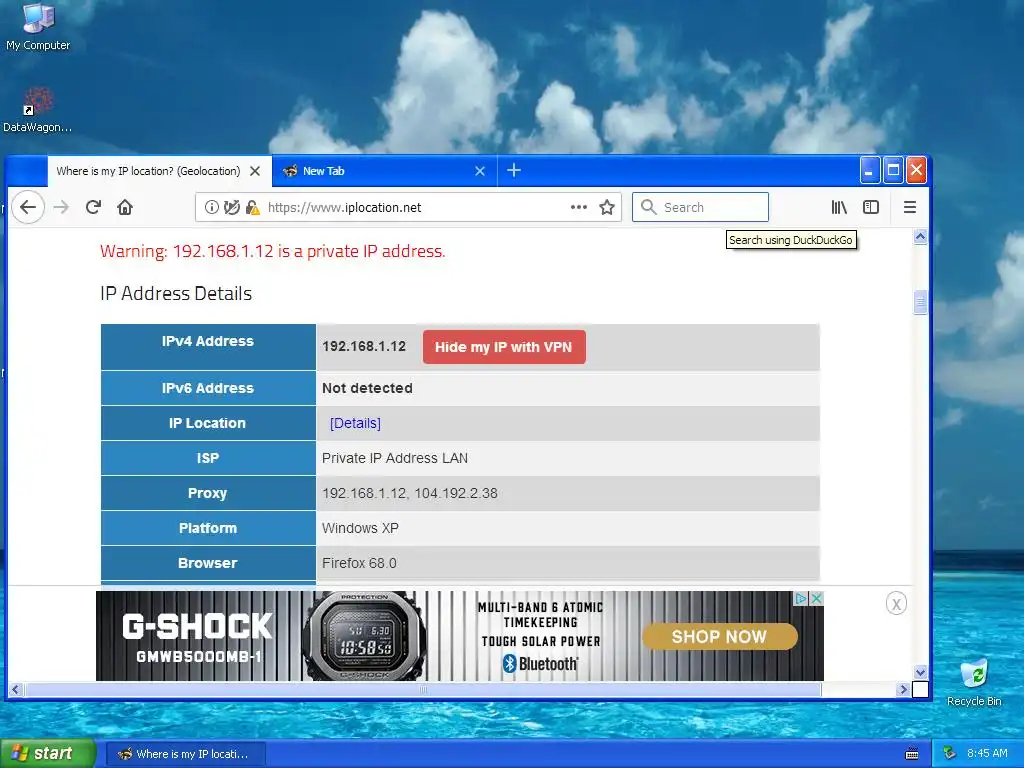Viewport: 1024px width, 768px height.
Task: Click the 'IP Location' header cell
Action: click(208, 423)
